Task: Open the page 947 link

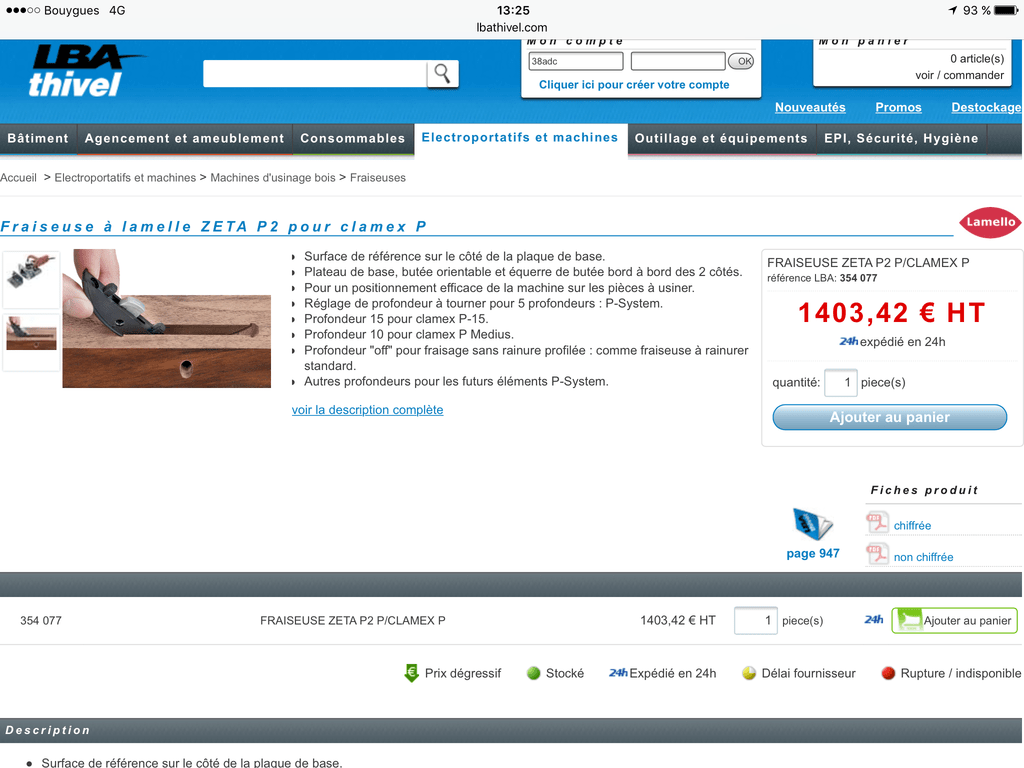Action: [812, 554]
